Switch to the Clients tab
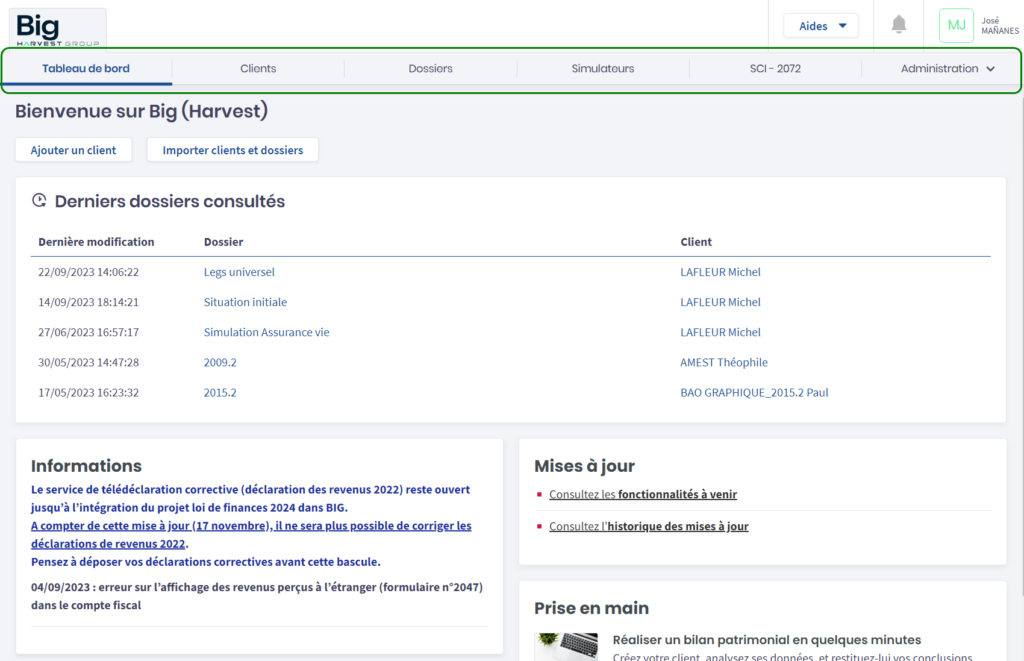Image resolution: width=1024 pixels, height=661 pixels. click(258, 69)
